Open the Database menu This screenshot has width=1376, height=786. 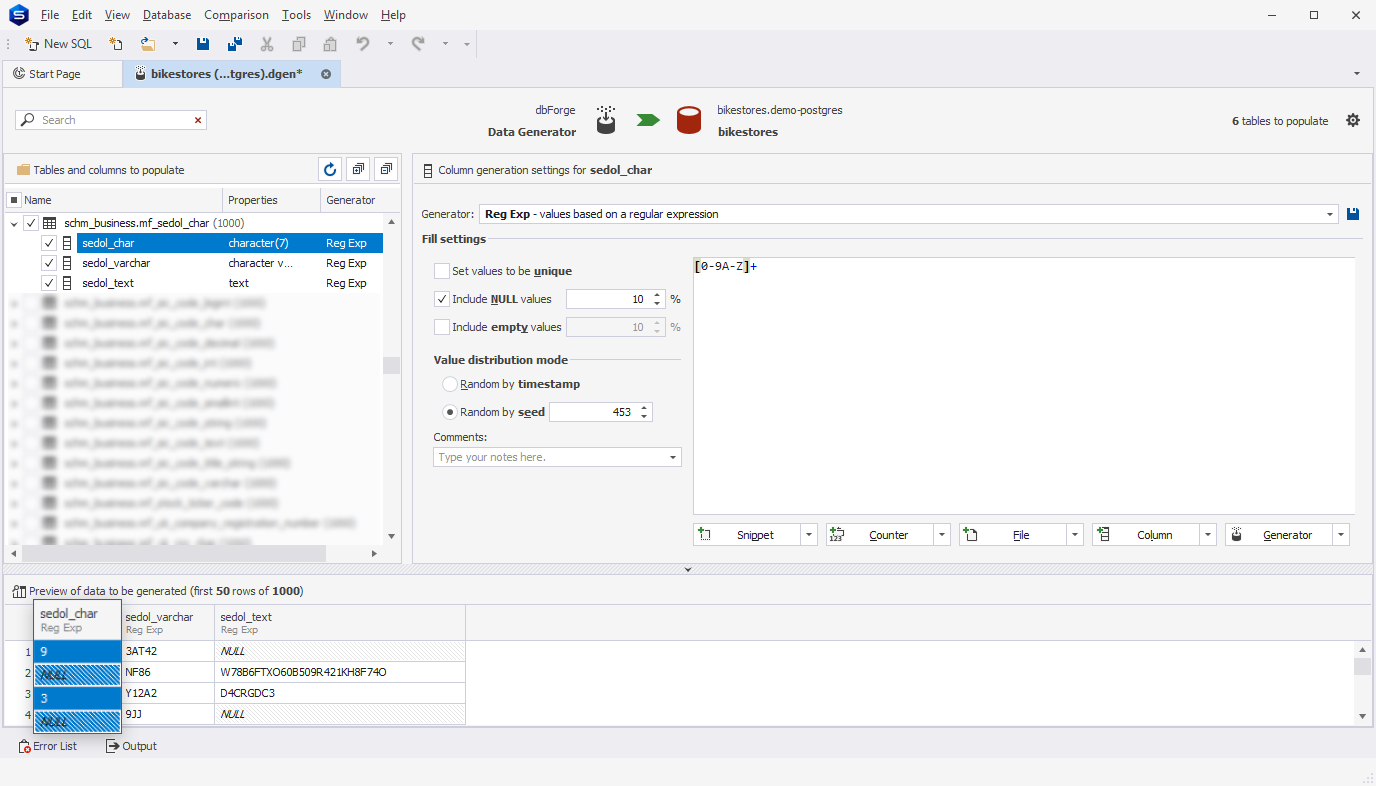coord(167,15)
